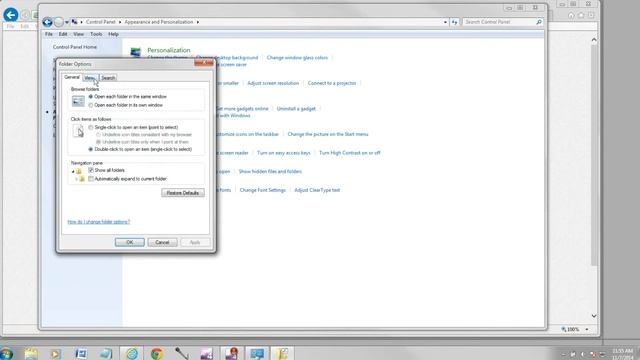640x360 pixels.
Task: Click the Control Panel forward arrow button
Action: pyautogui.click(x=59, y=22)
